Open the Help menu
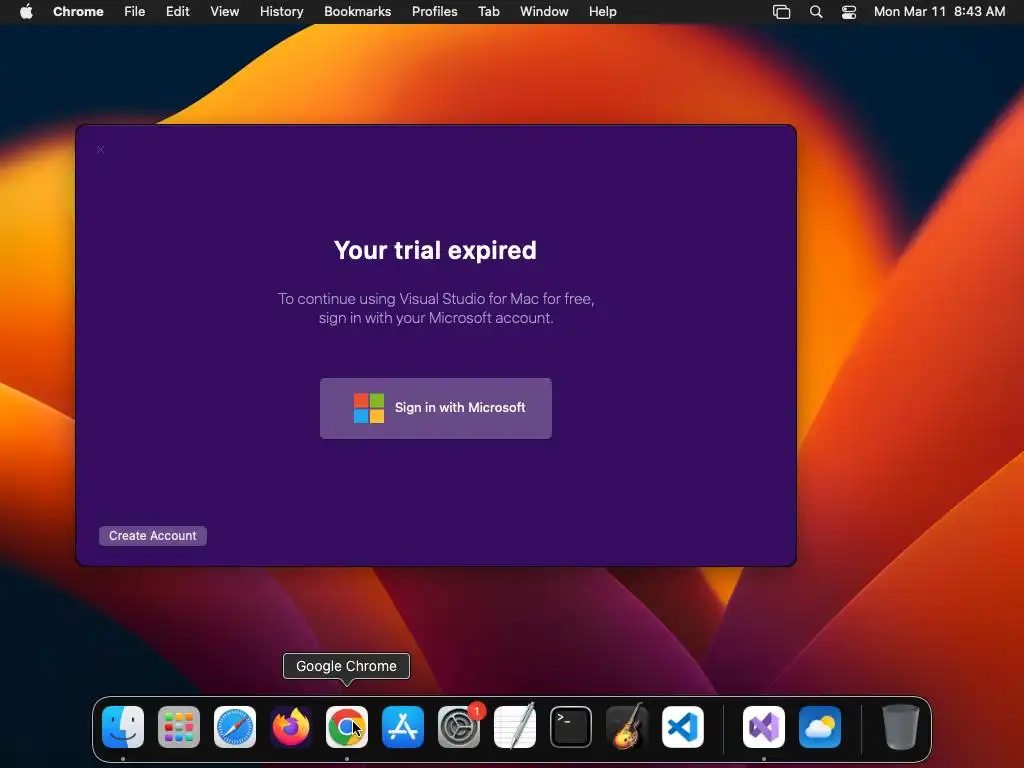 point(602,12)
